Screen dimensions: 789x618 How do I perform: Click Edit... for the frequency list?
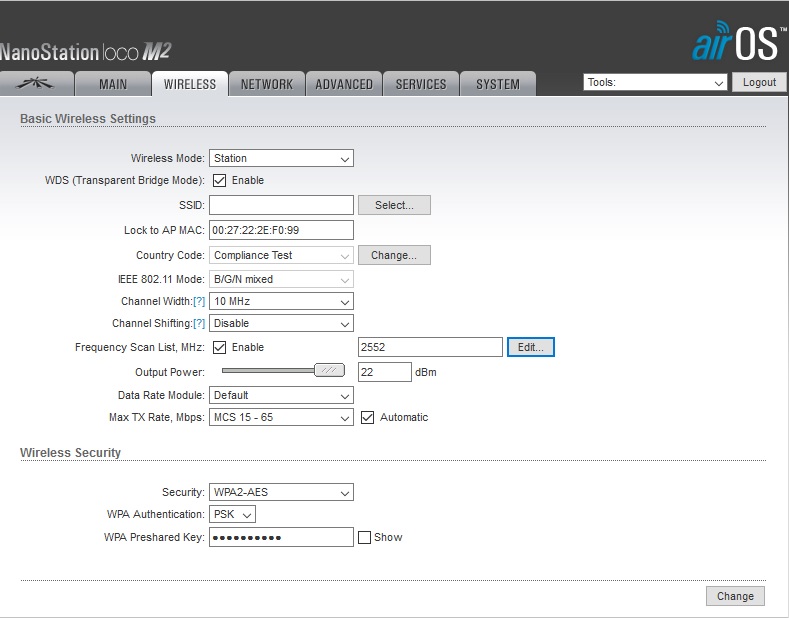(530, 347)
